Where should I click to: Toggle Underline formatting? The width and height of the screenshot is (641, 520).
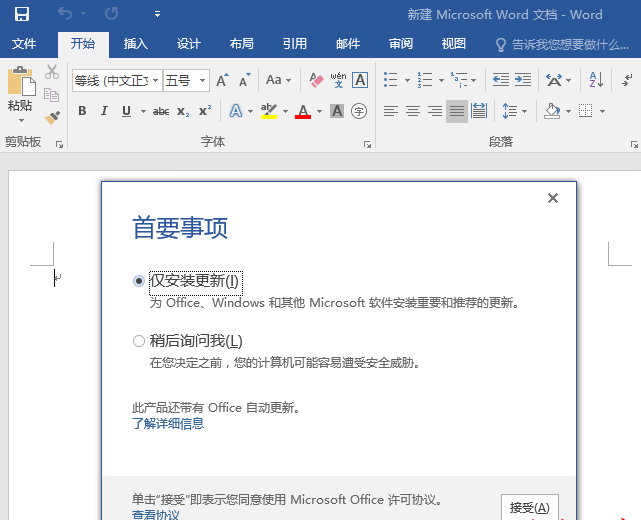coord(126,111)
